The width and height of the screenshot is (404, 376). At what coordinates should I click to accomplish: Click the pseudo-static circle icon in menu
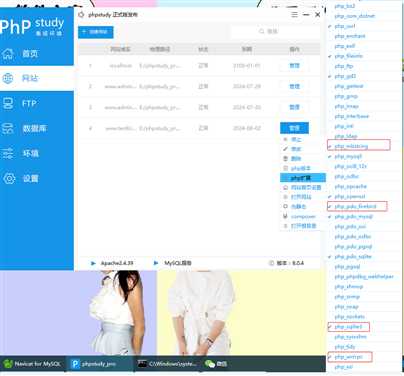(x=285, y=207)
